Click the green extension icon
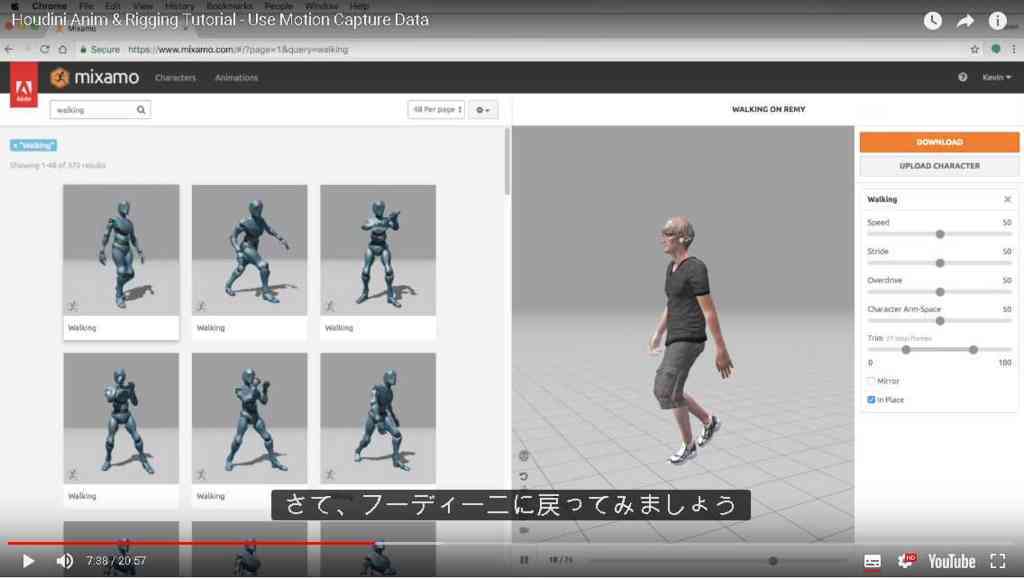Image resolution: width=1024 pixels, height=579 pixels. click(x=995, y=49)
